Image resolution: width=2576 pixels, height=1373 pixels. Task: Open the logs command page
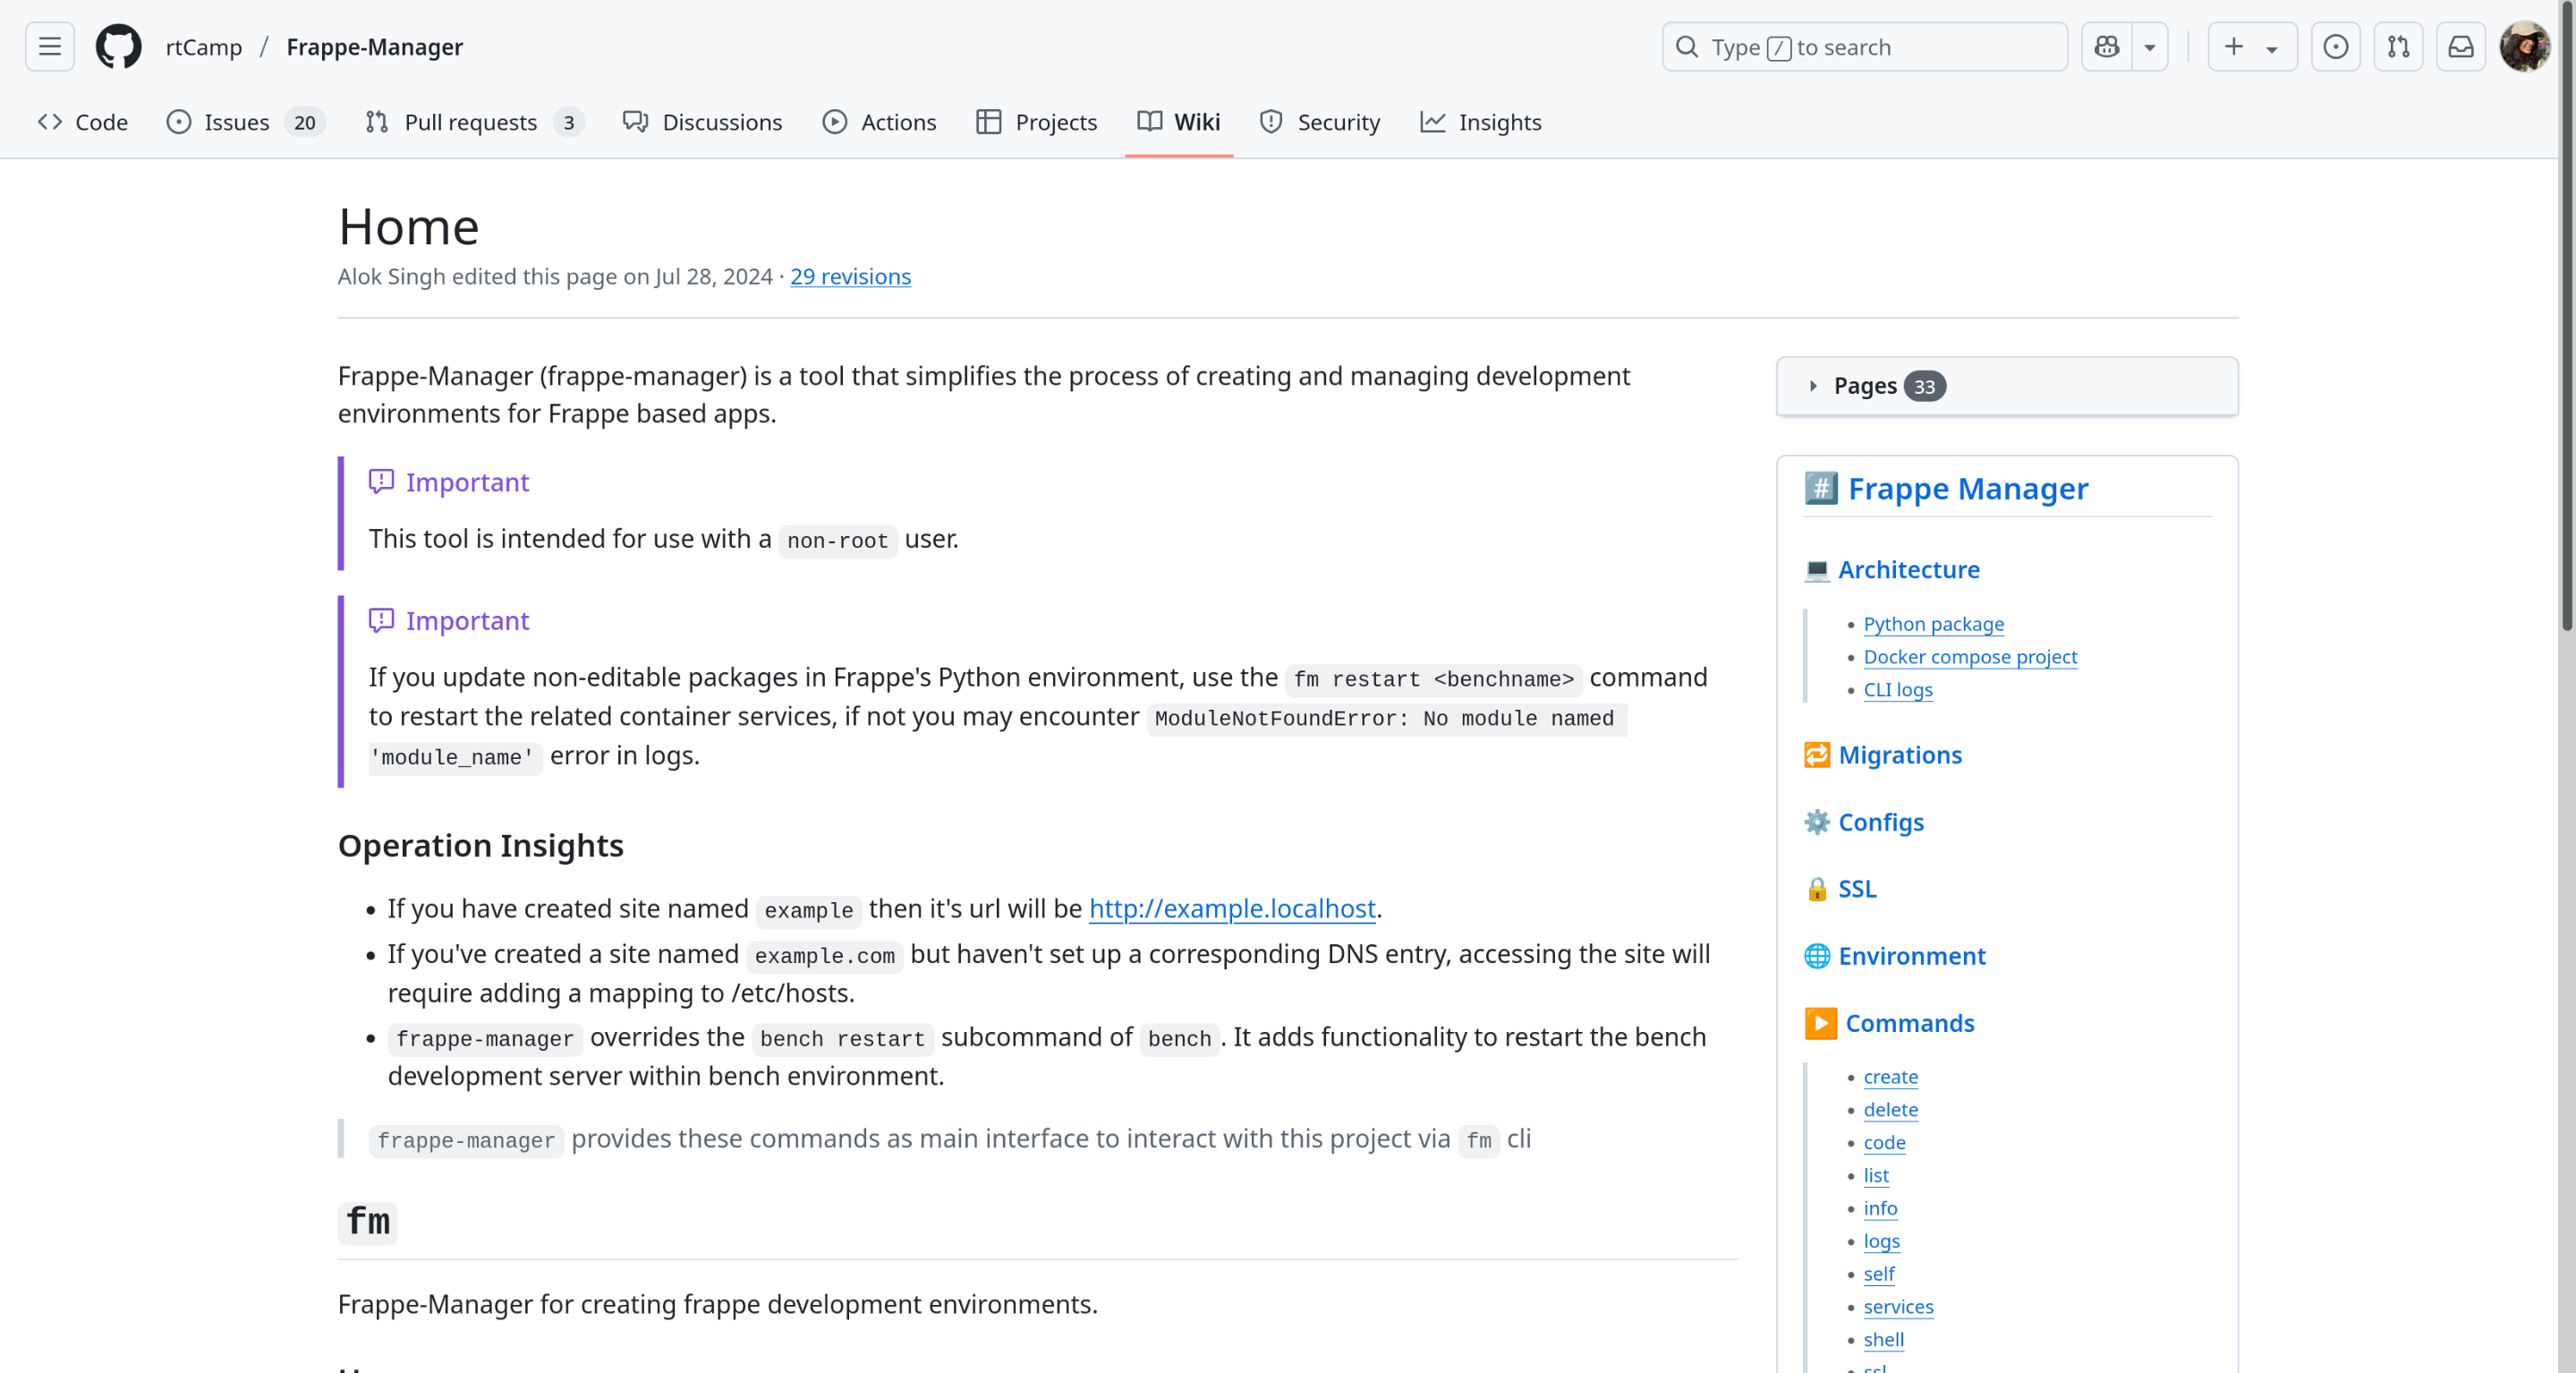click(1881, 1242)
